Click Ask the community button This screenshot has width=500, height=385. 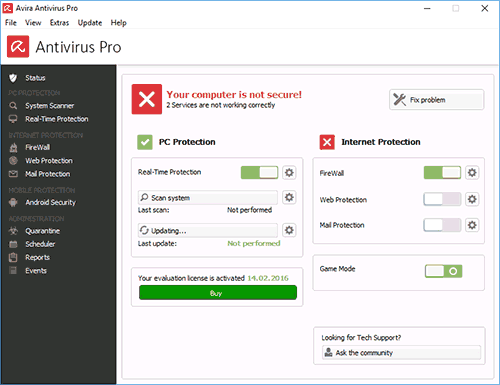click(401, 352)
